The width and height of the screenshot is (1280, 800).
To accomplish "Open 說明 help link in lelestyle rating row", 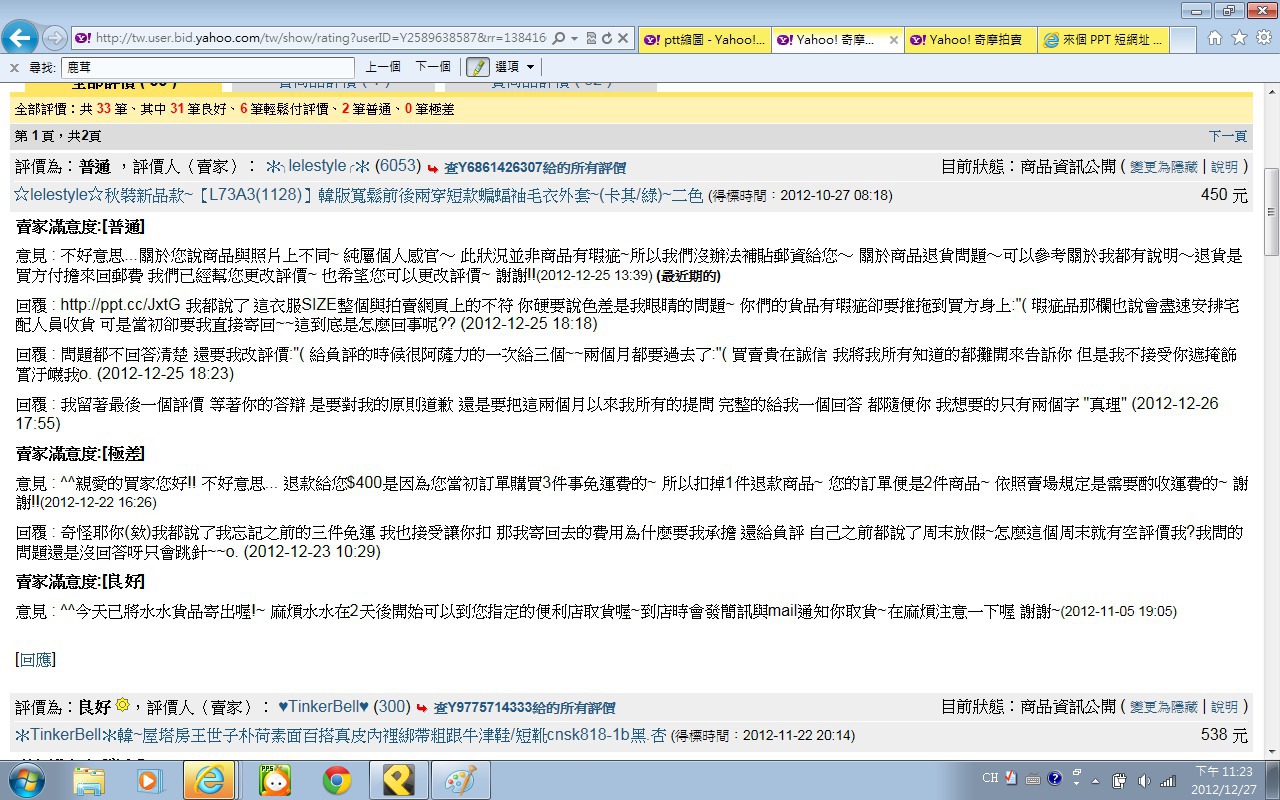I will click(x=1224, y=167).
